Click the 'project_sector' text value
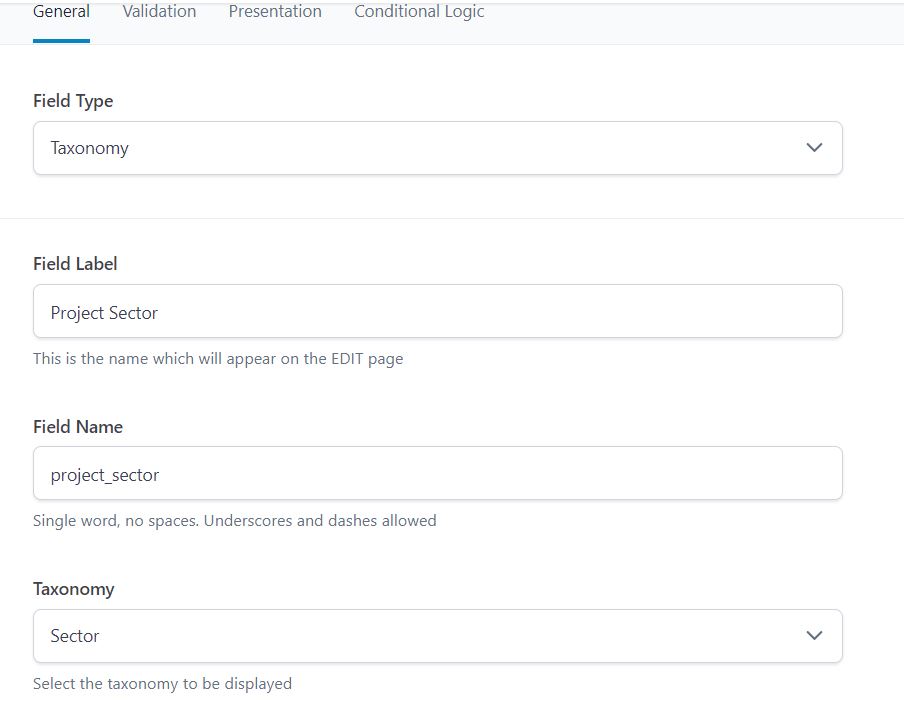This screenshot has height=719, width=904. coord(105,475)
